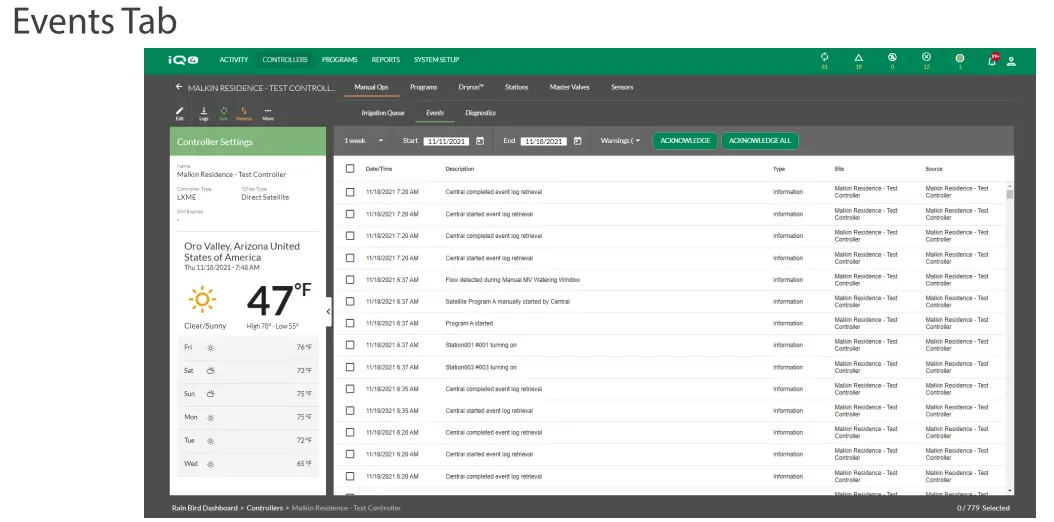Select the Events sub-tab

[435, 113]
